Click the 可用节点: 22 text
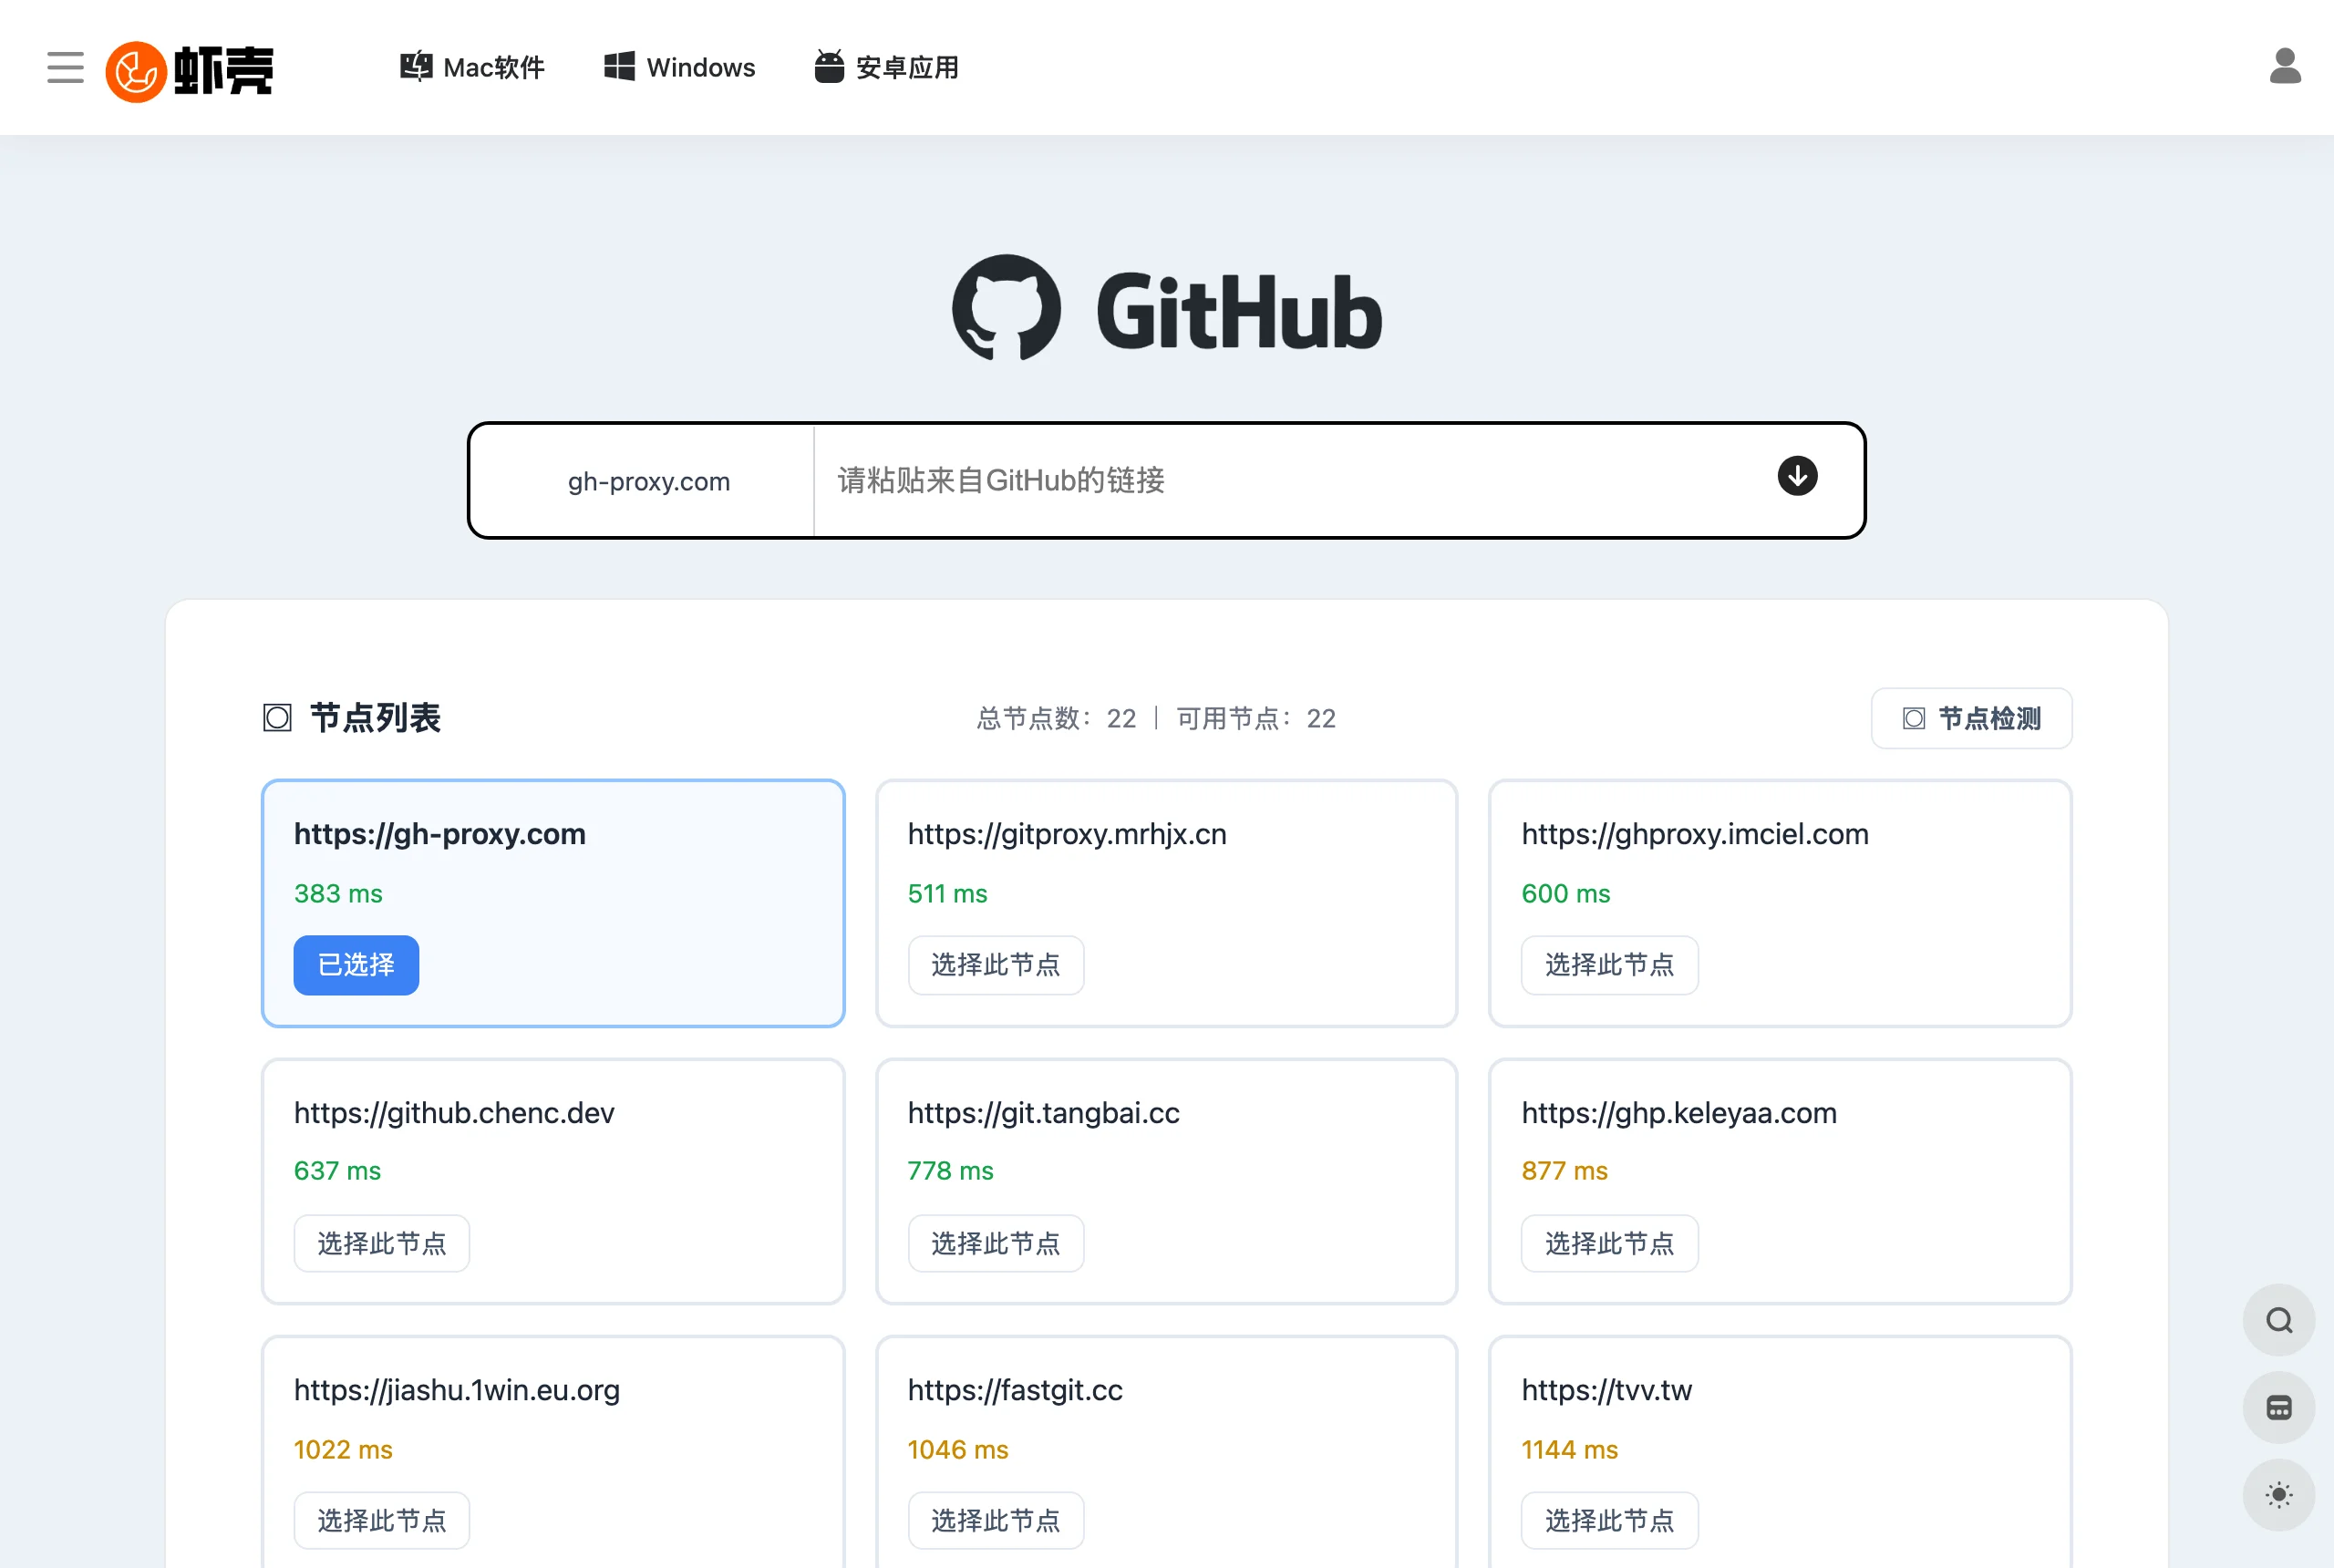Image resolution: width=2334 pixels, height=1568 pixels. (x=1256, y=718)
